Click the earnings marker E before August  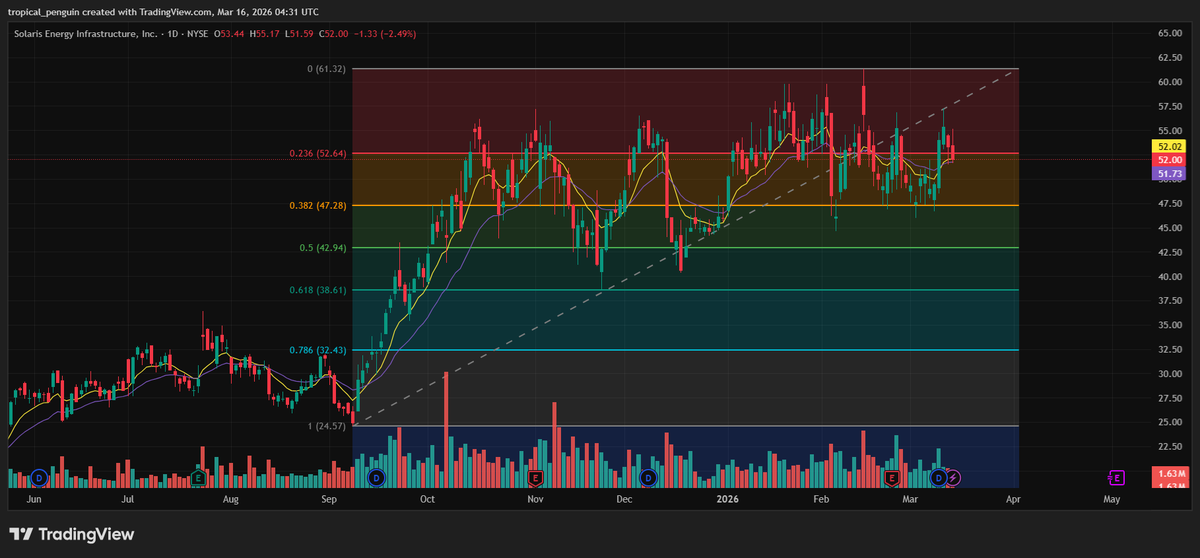coord(200,478)
